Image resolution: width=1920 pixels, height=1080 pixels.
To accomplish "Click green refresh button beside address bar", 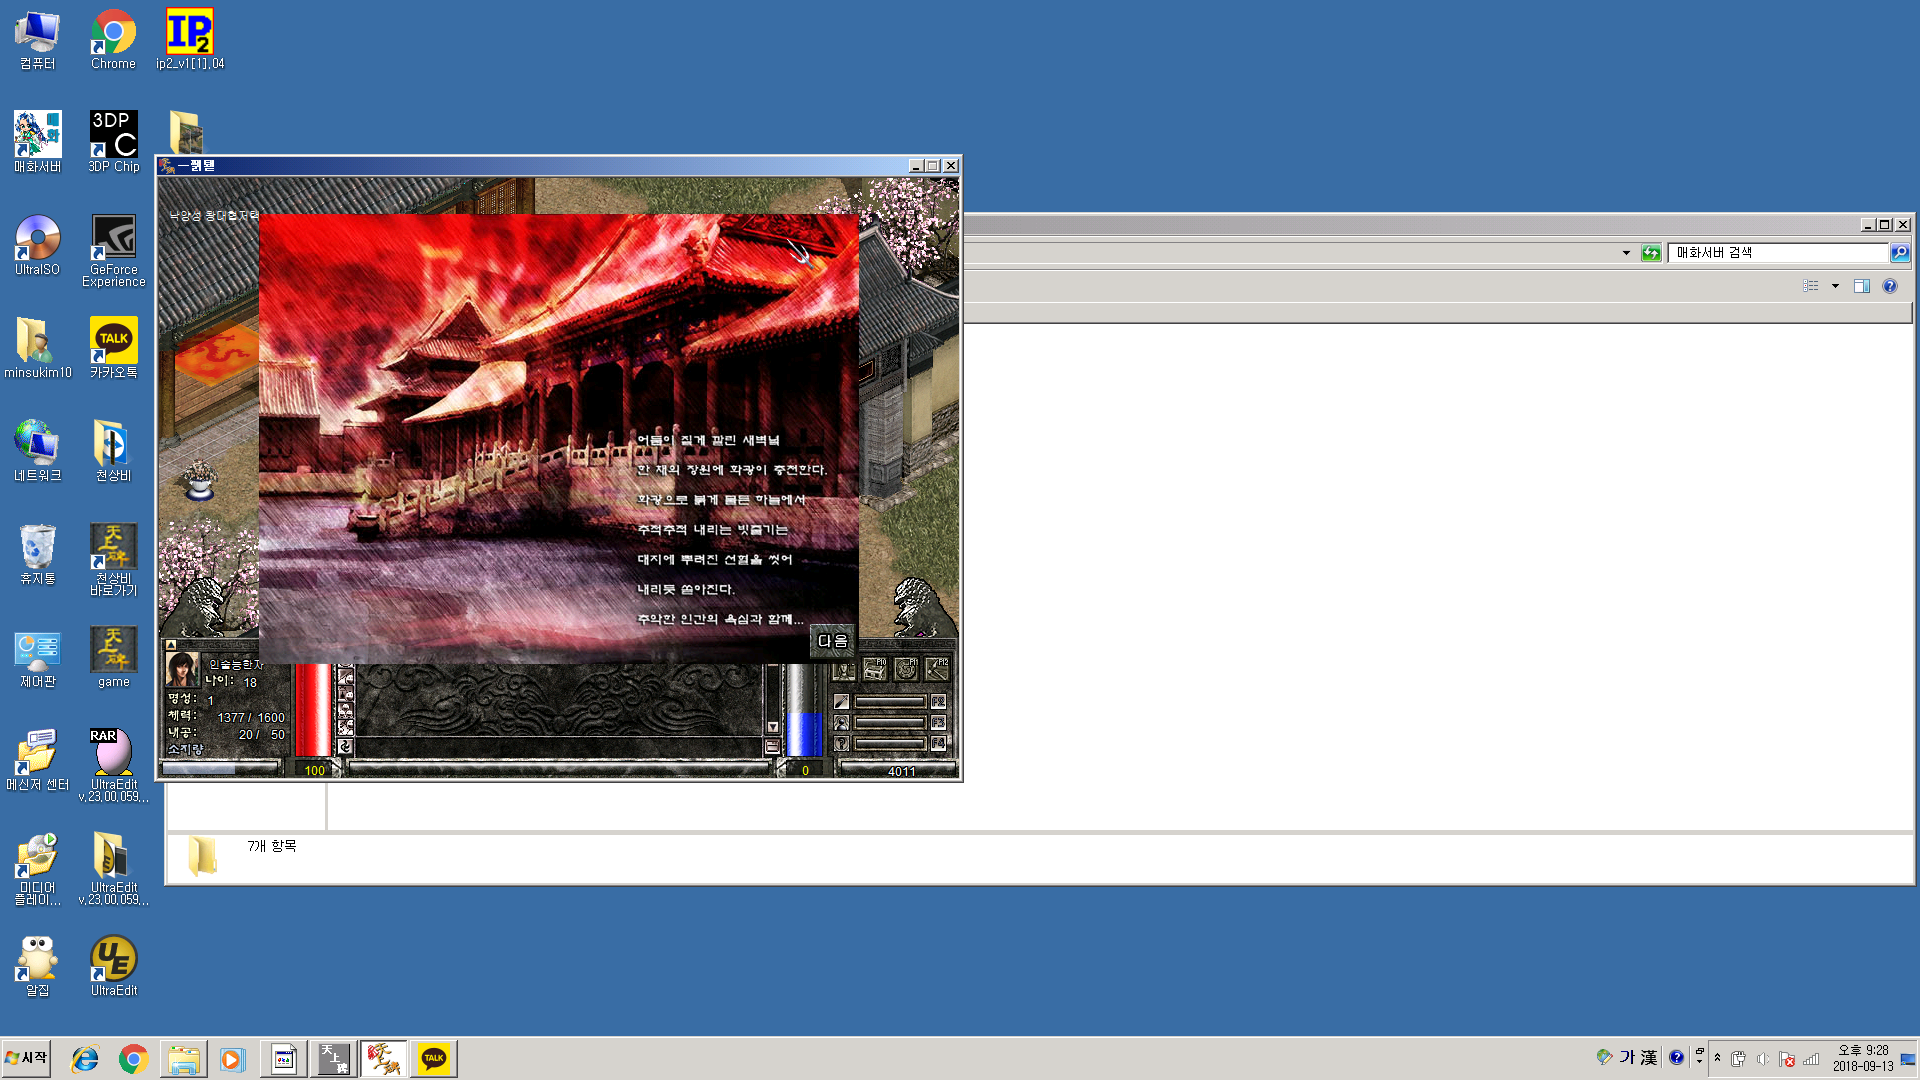I will [1651, 253].
